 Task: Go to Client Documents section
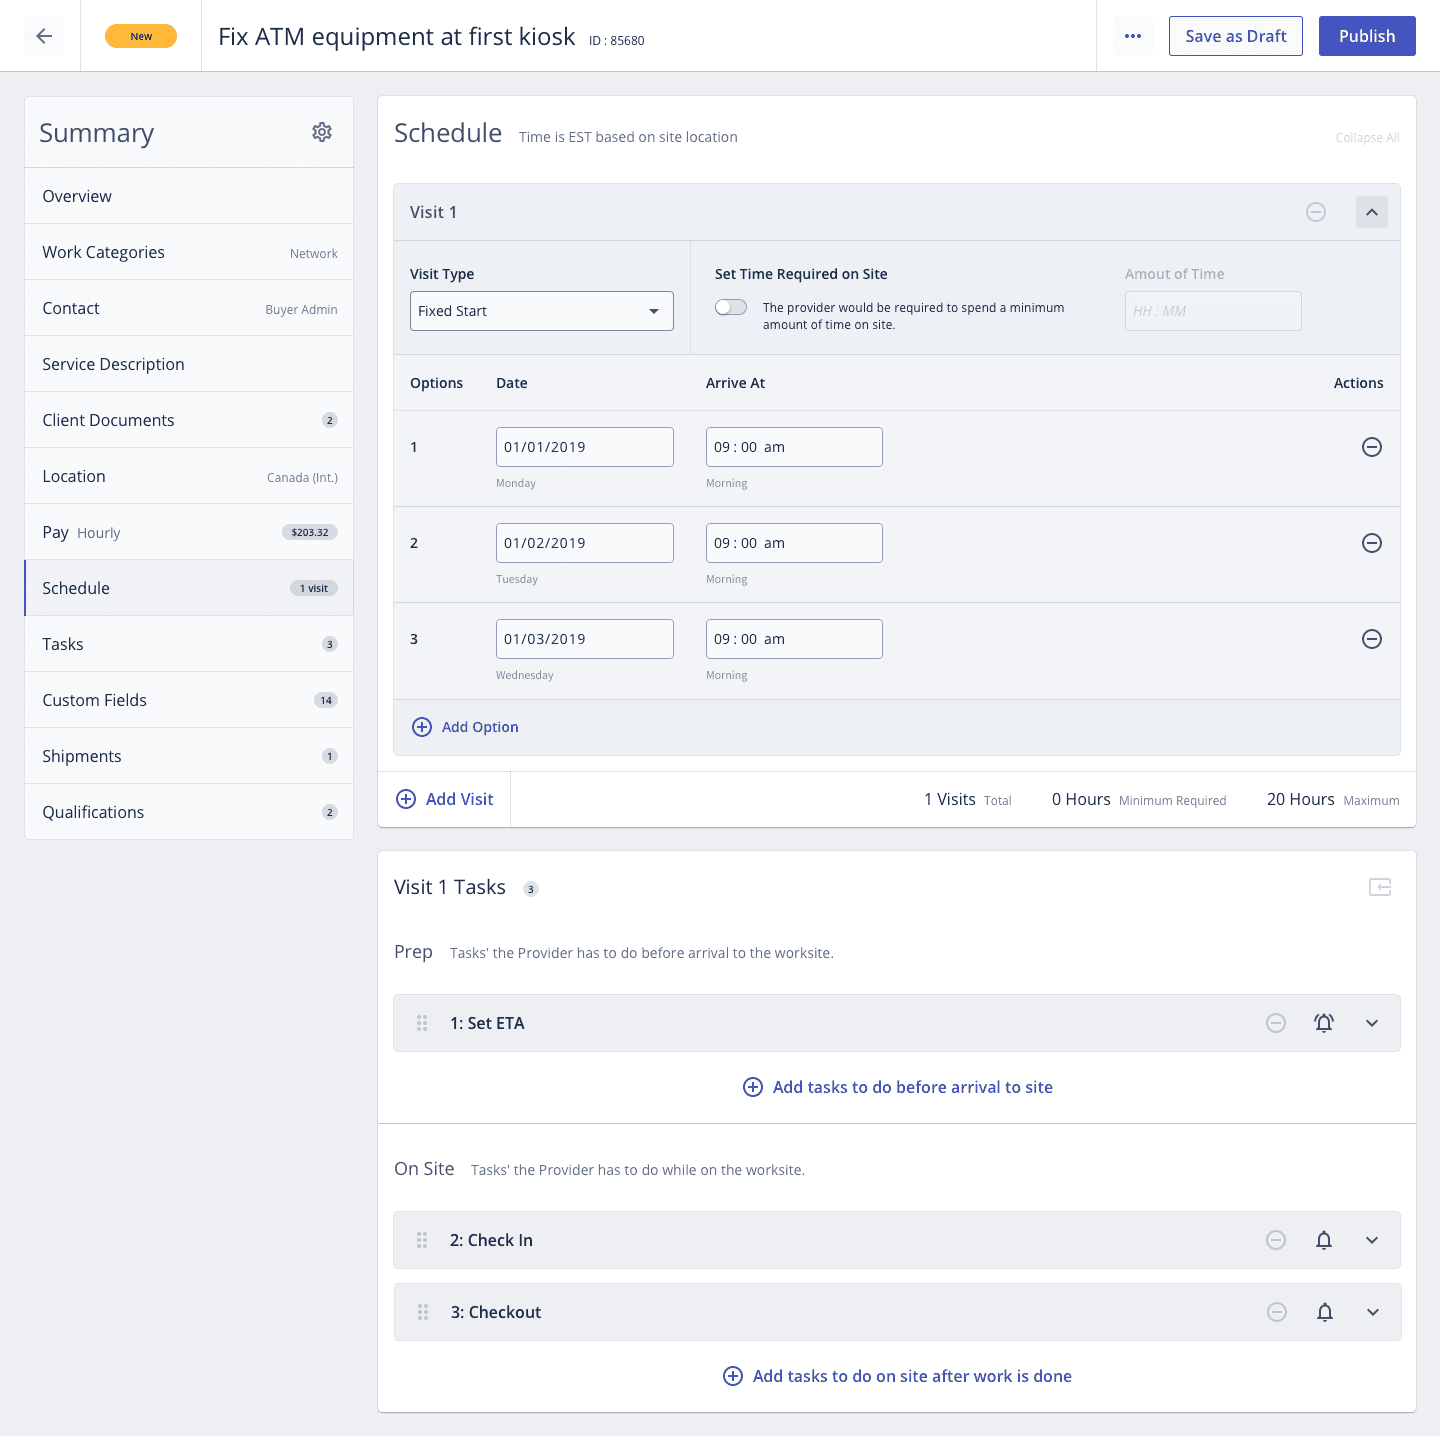coord(189,420)
